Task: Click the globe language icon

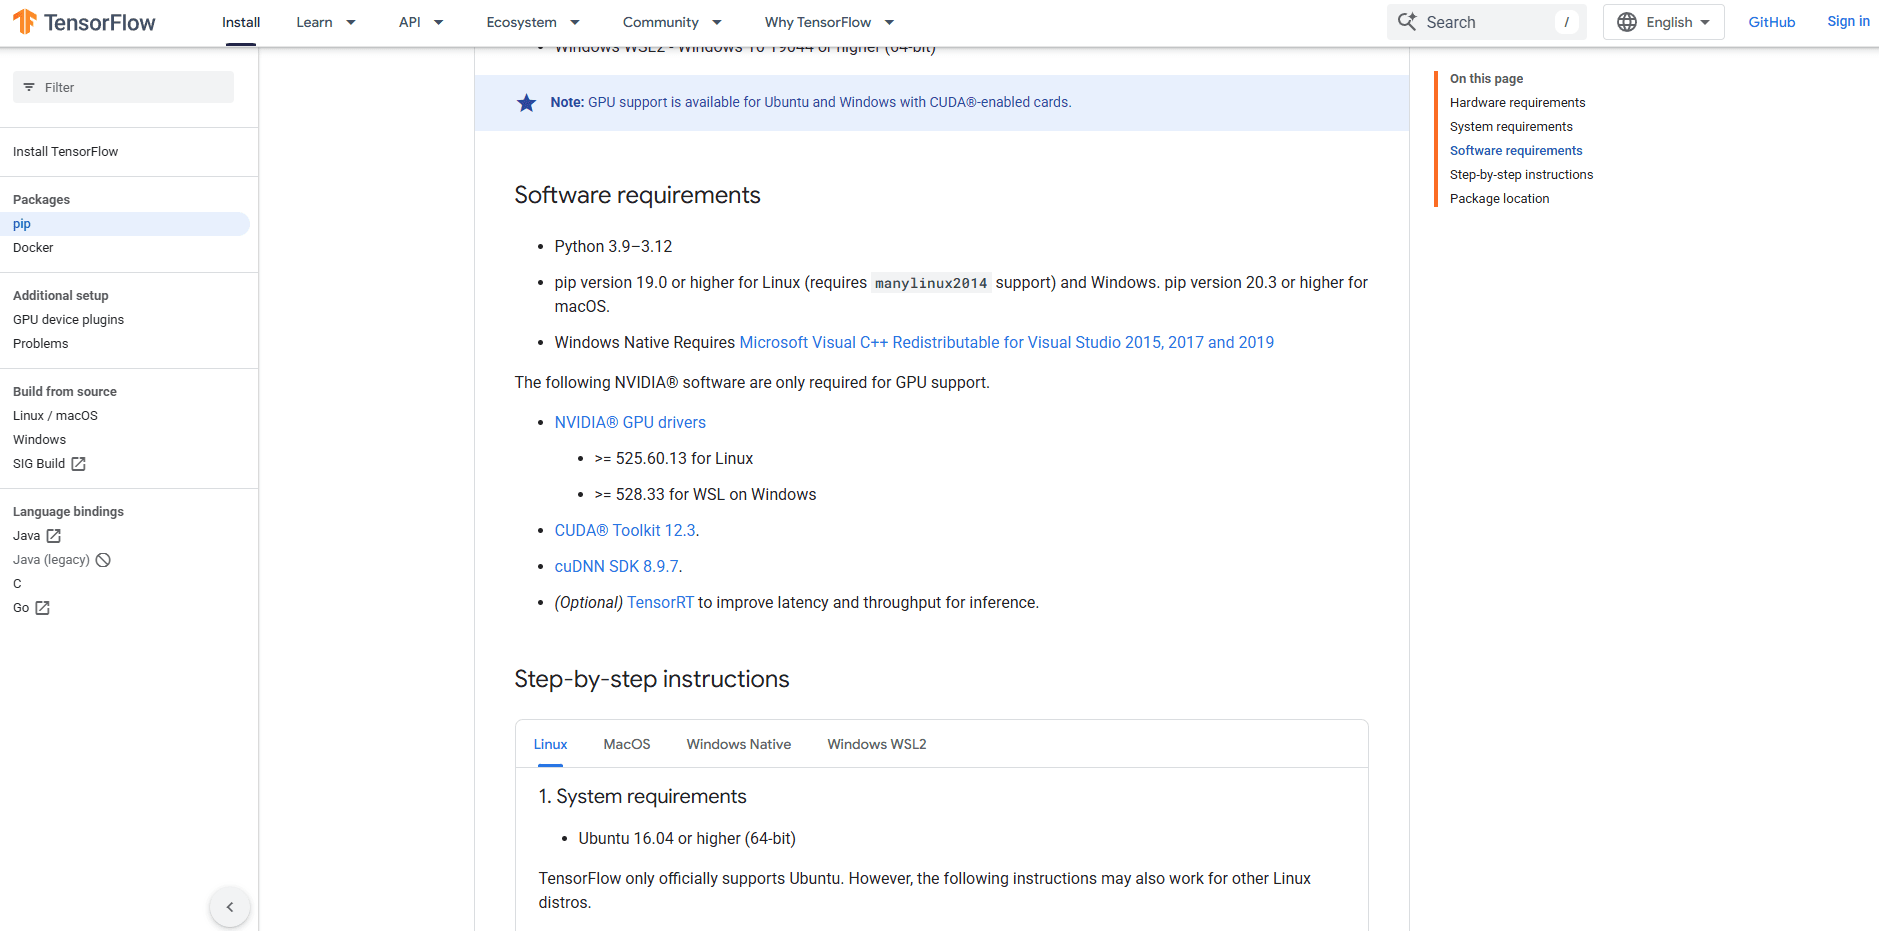Action: [x=1627, y=22]
